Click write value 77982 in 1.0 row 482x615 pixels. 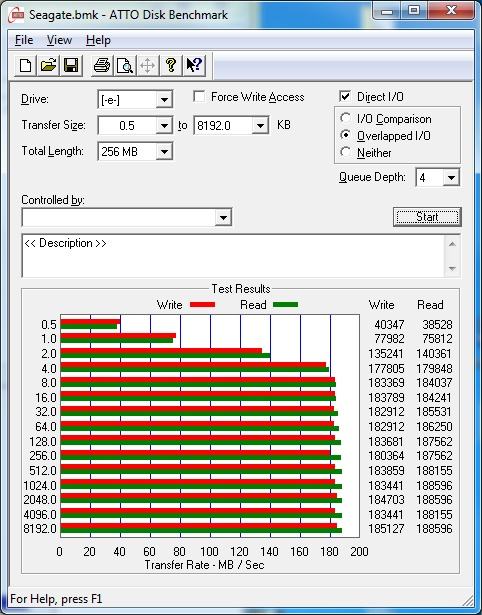click(389, 338)
